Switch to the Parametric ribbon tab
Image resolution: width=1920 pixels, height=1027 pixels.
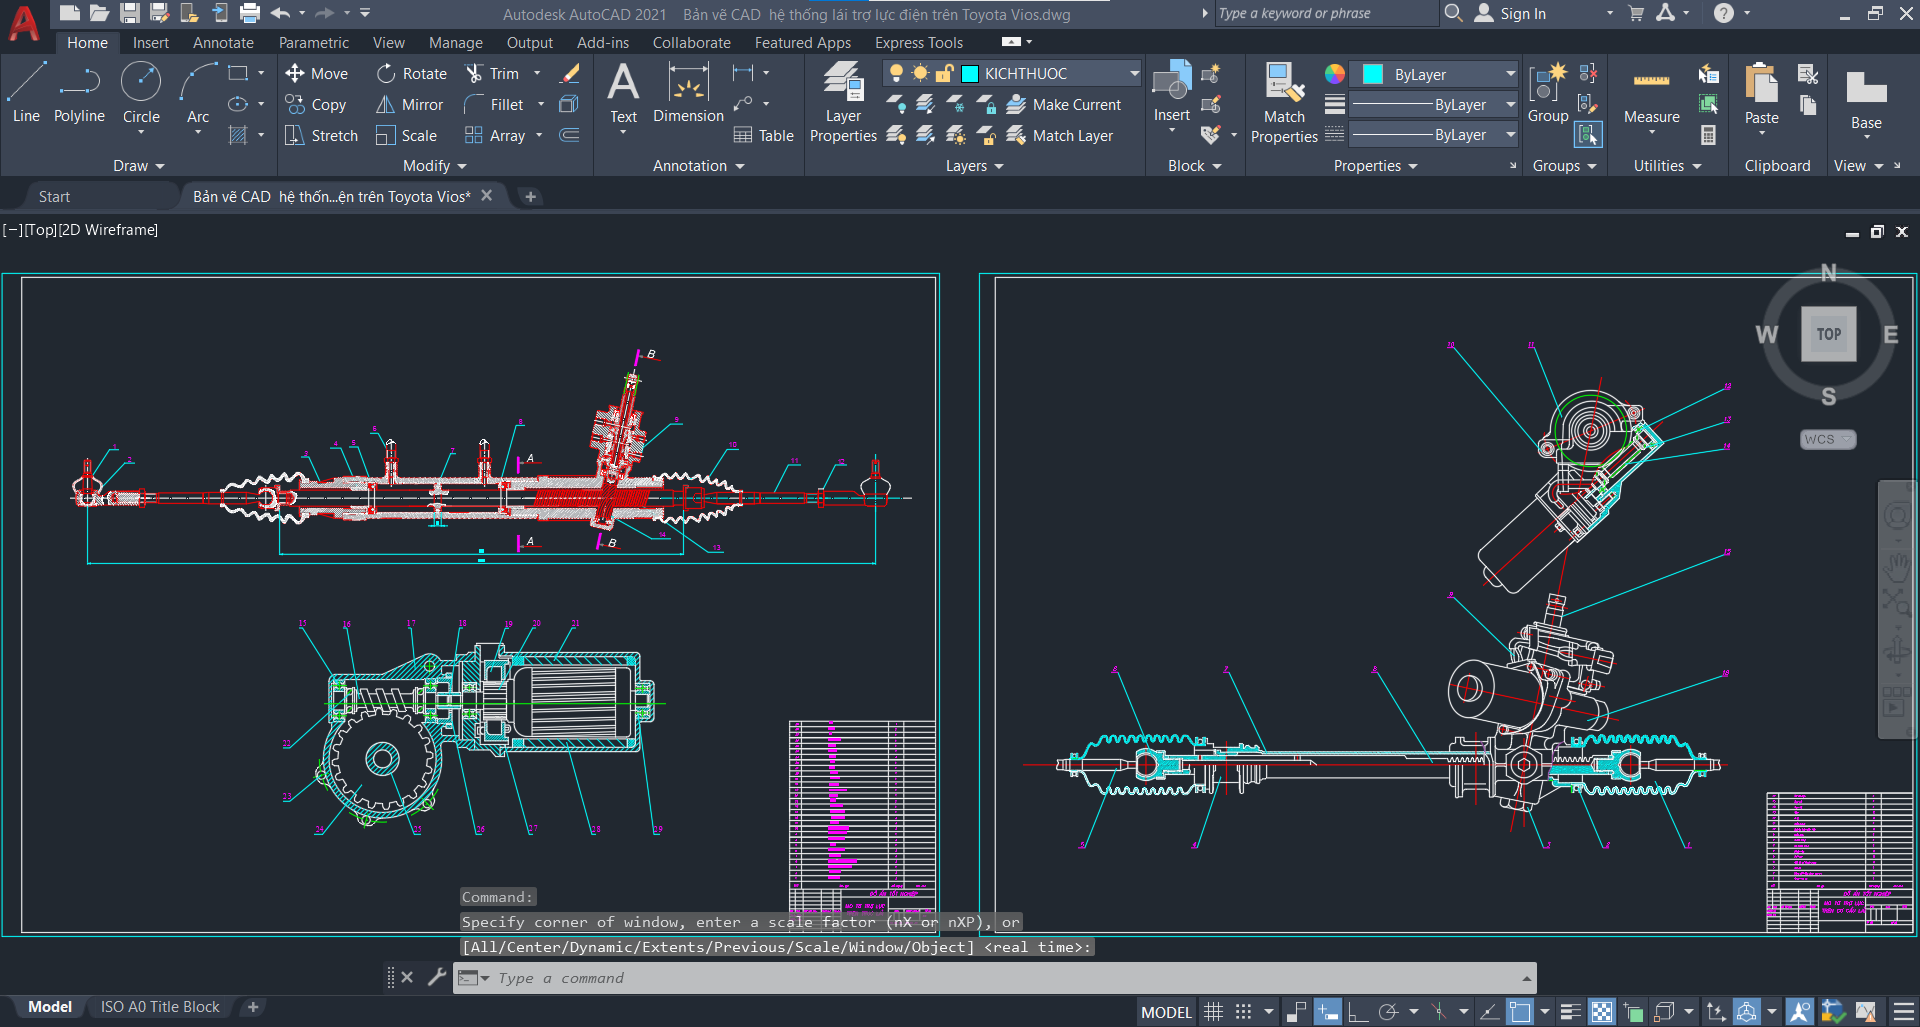tap(314, 43)
